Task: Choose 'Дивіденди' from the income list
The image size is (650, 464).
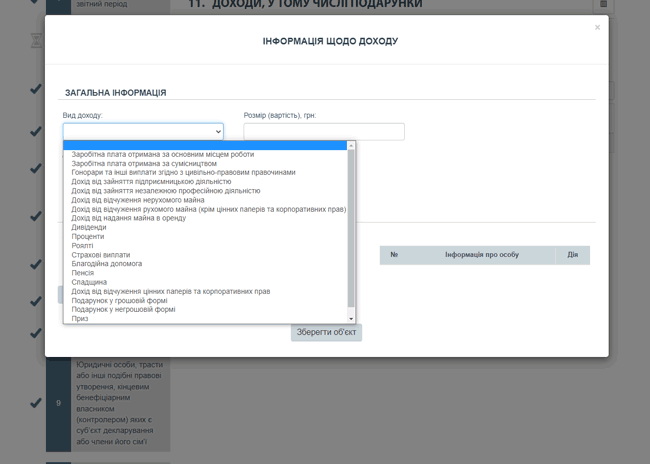Action: click(x=89, y=227)
